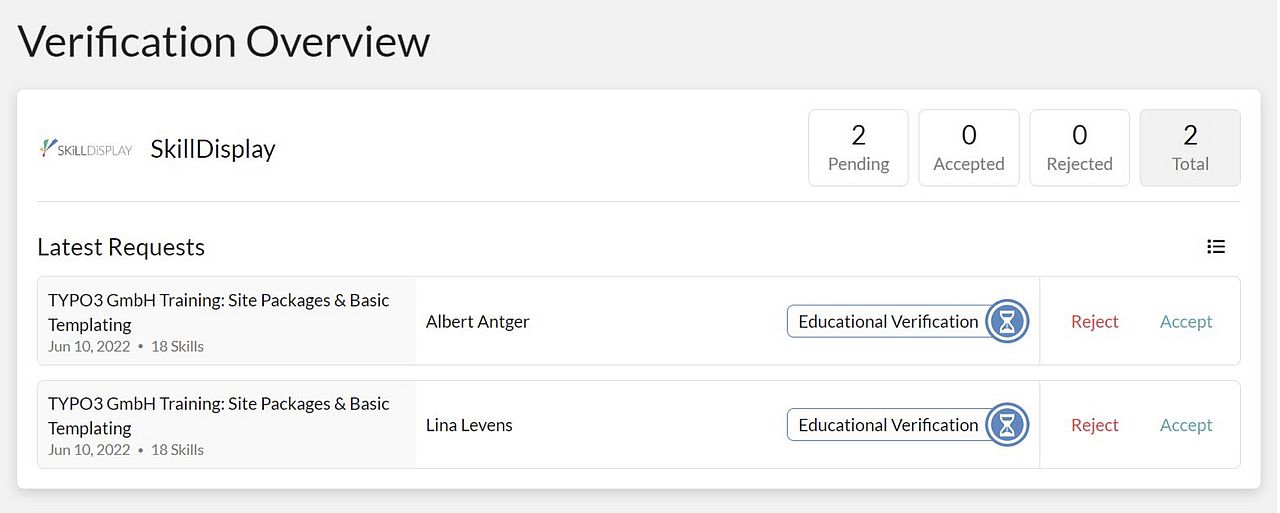Screen dimensions: 1280x513
Task: Accept Albert Antger's verification request
Action: tap(1186, 321)
